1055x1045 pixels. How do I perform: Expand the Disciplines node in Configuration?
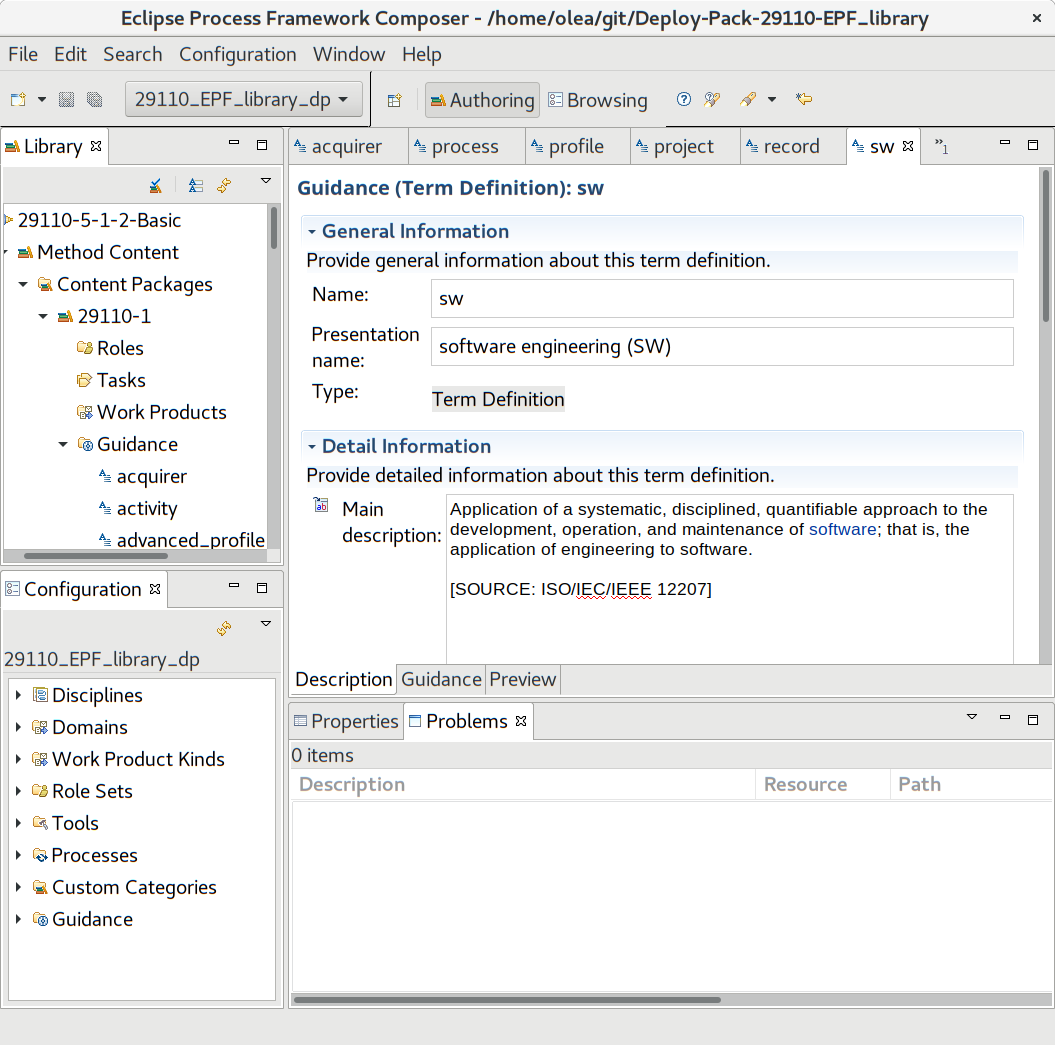[18, 694]
